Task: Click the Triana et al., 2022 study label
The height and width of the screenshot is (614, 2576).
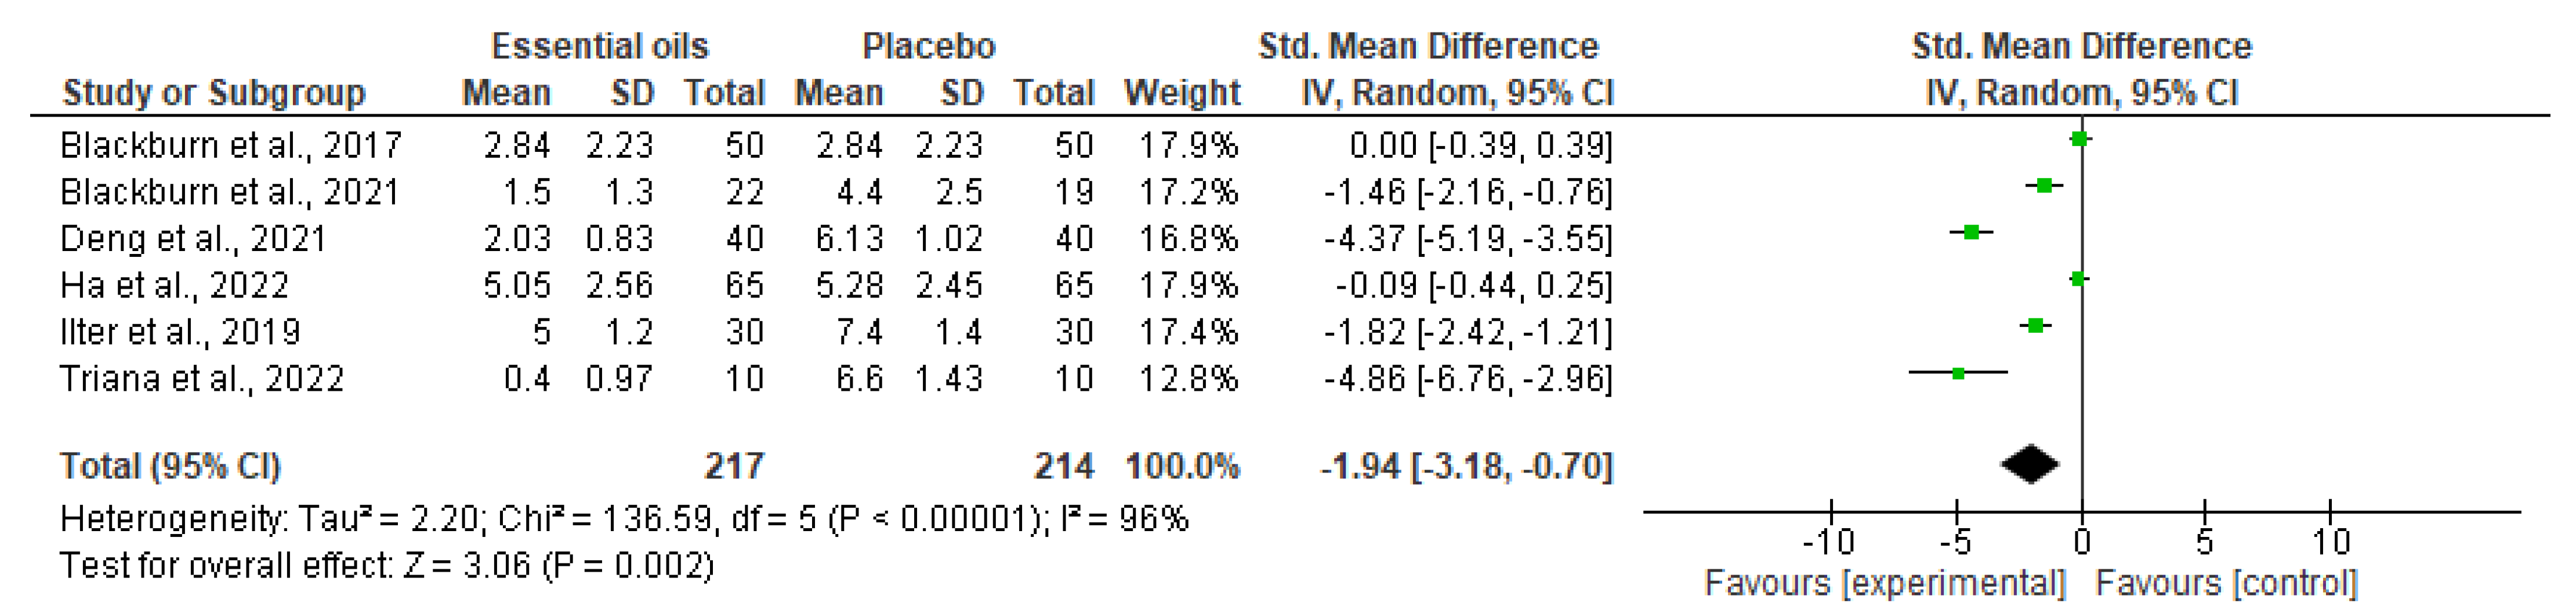Action: (x=202, y=379)
